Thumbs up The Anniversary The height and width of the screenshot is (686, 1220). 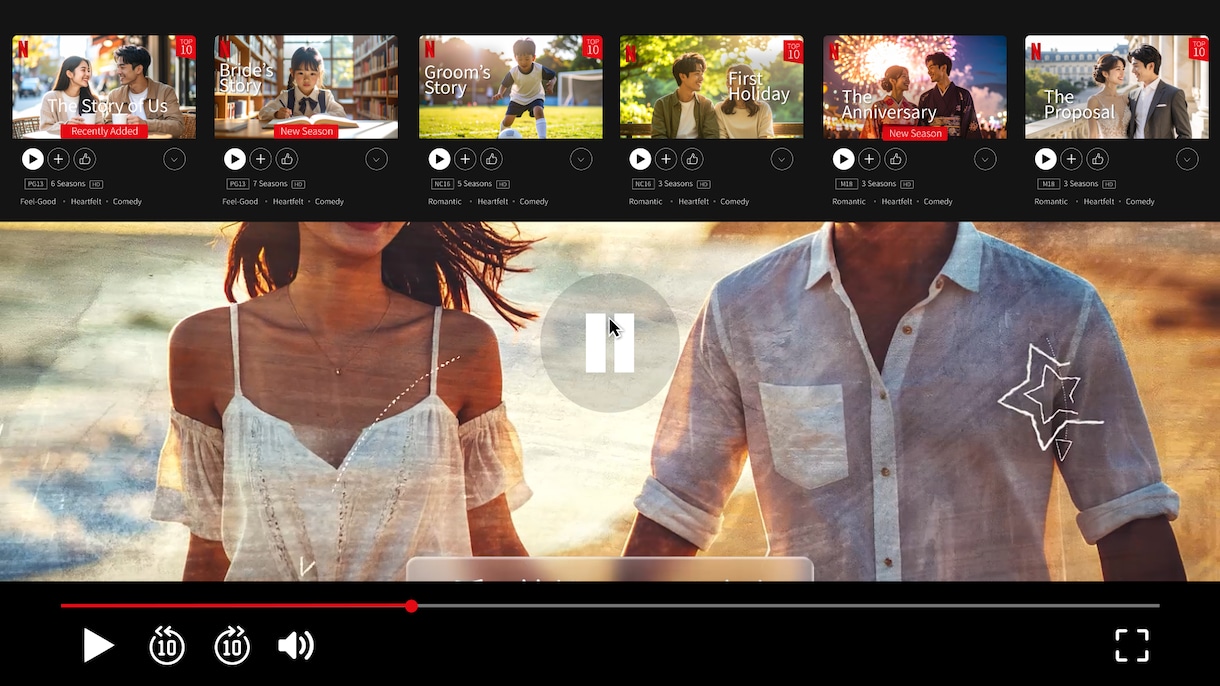pyautogui.click(x=896, y=159)
